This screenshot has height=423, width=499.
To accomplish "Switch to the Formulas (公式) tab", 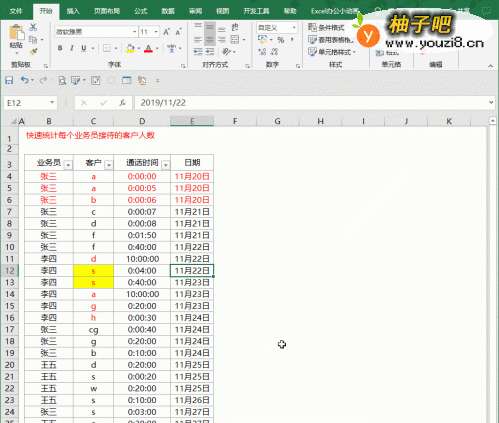I will (141, 11).
